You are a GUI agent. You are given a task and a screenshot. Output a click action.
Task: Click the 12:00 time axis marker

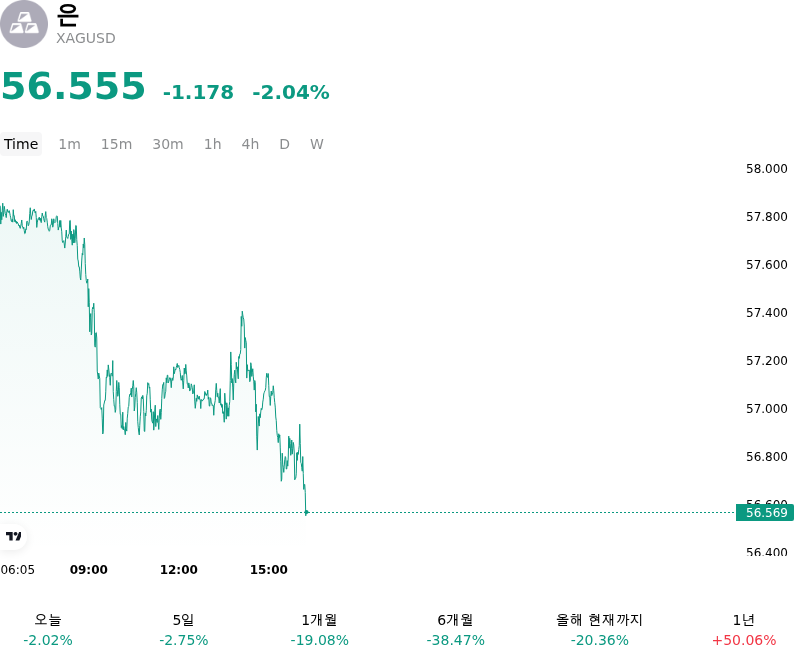tap(179, 570)
